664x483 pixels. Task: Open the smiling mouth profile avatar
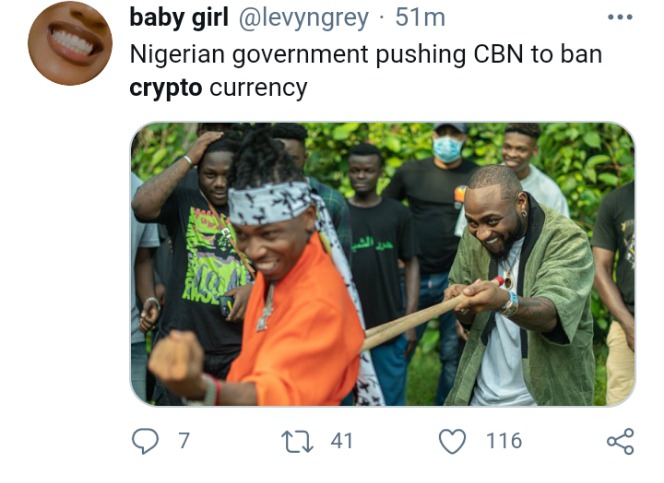[x=70, y=43]
